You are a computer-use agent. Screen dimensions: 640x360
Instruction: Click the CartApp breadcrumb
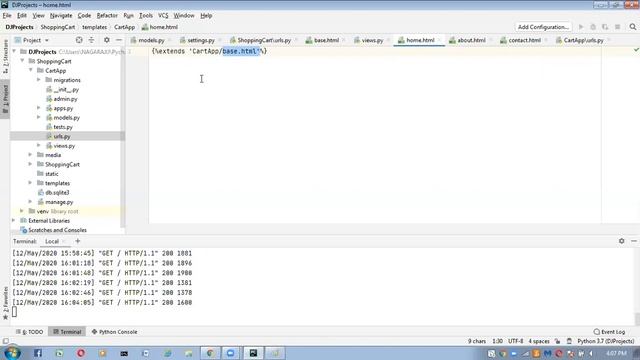coord(124,27)
